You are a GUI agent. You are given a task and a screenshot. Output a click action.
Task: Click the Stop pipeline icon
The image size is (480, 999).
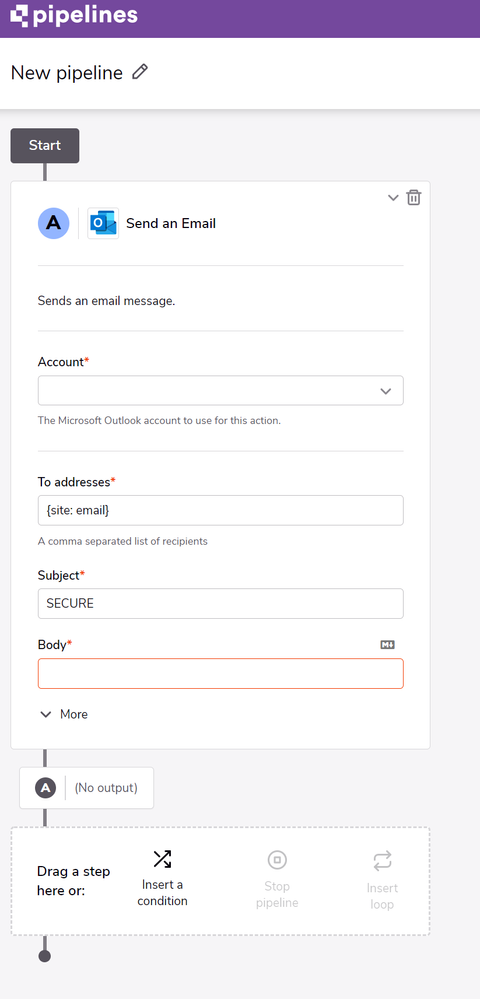(277, 860)
